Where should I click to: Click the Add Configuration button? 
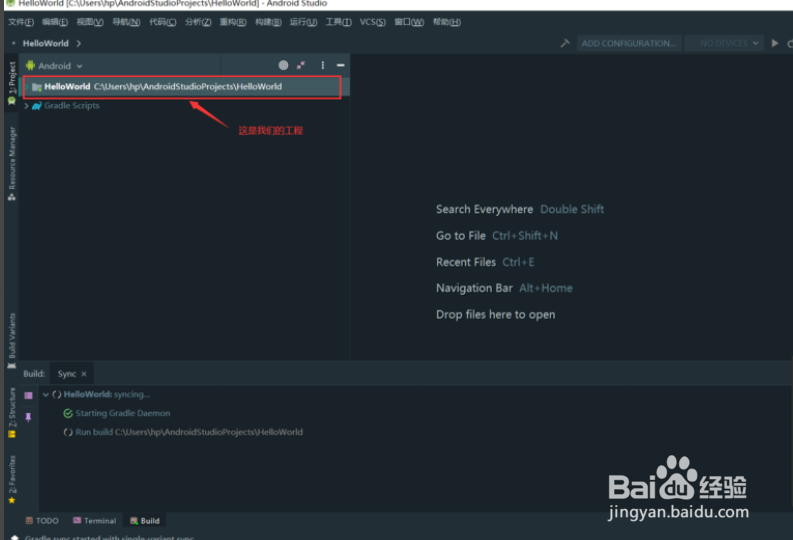pyautogui.click(x=629, y=43)
